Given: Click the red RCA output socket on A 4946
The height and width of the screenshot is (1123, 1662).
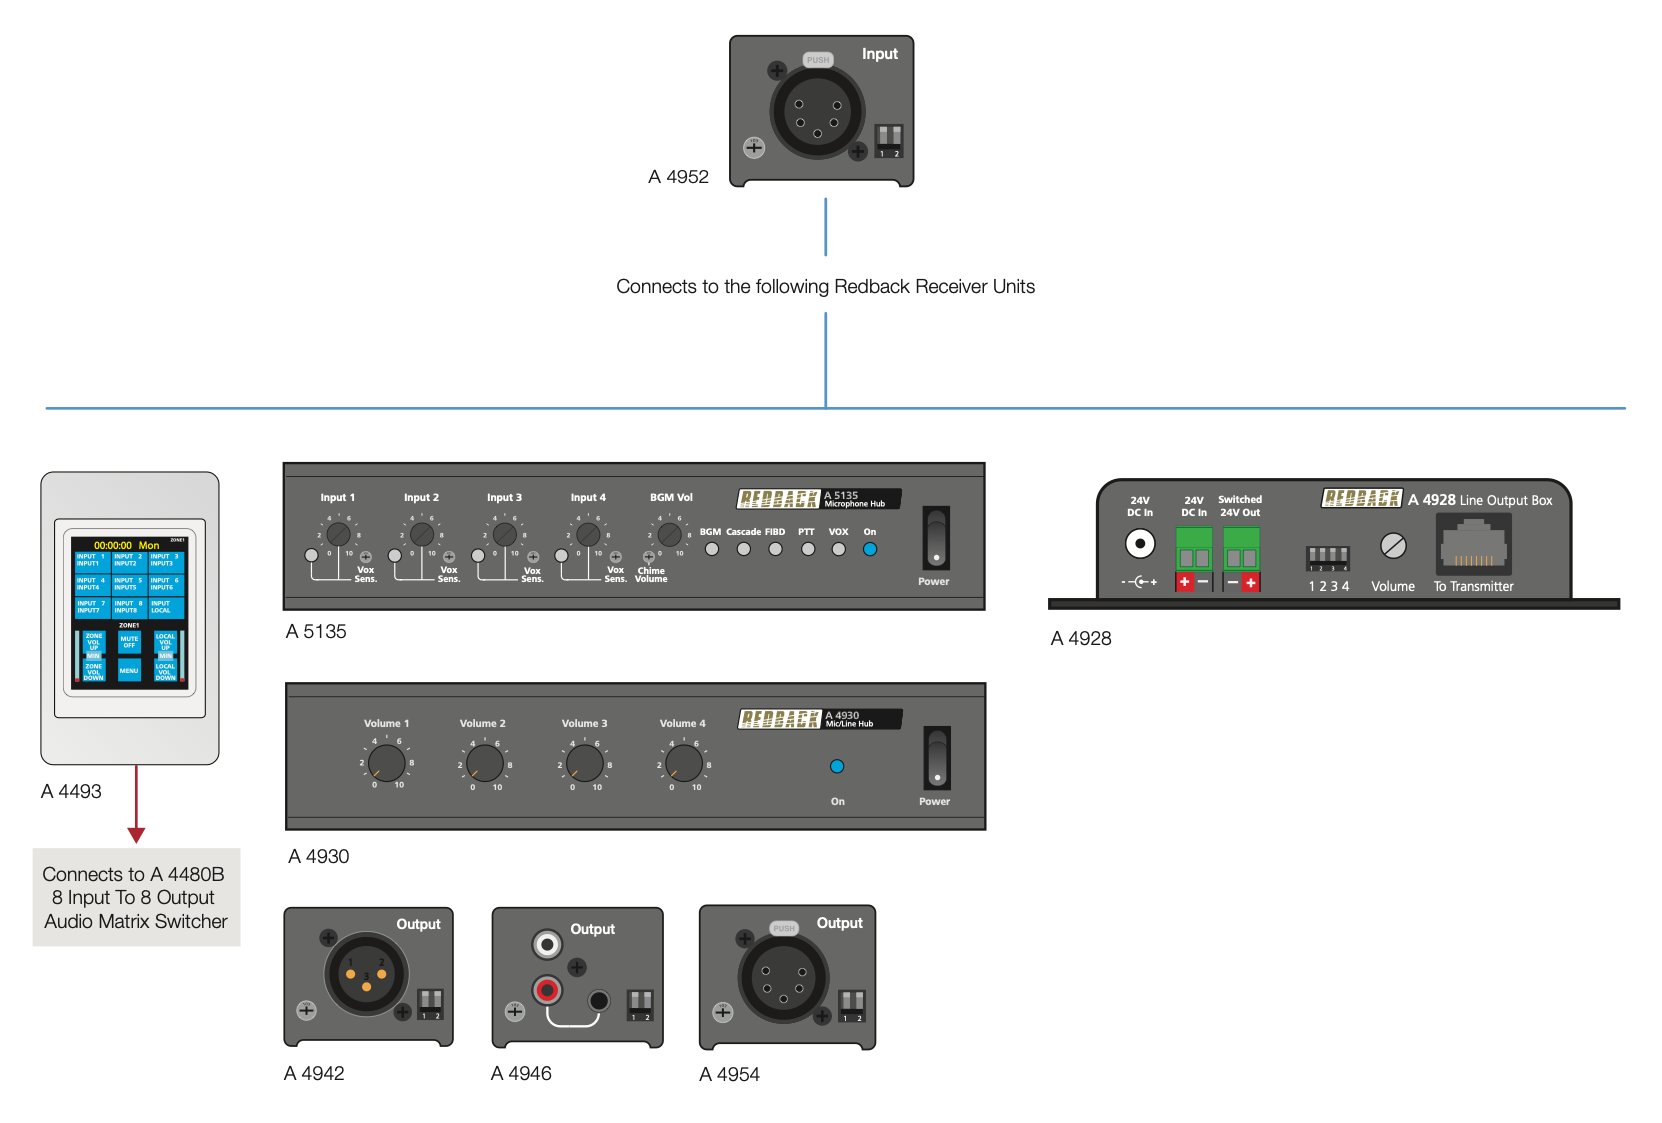Looking at the screenshot, I should [546, 990].
